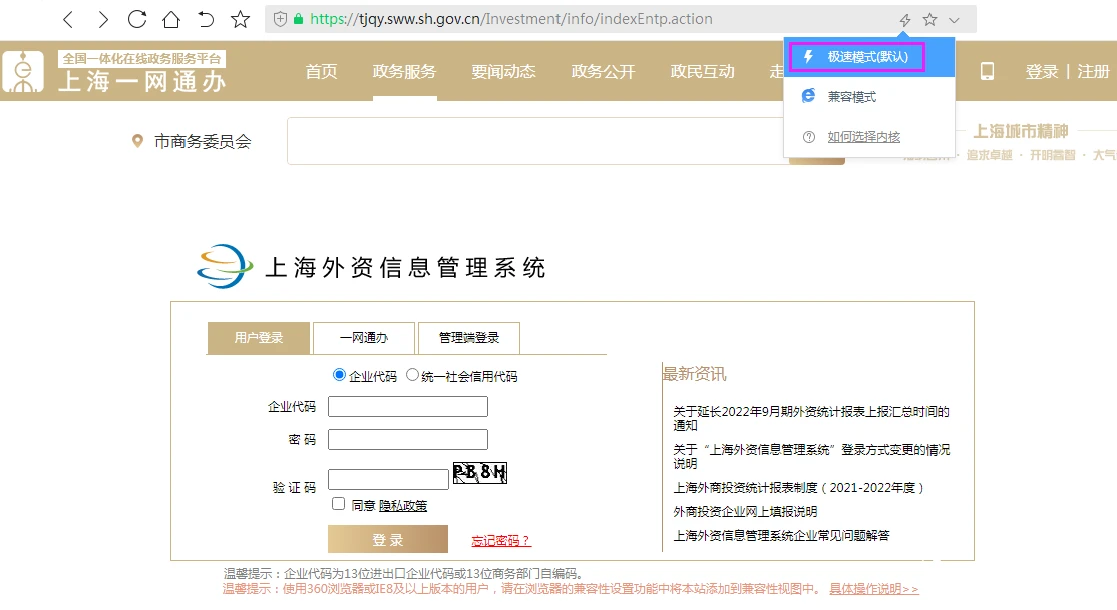Click the lightning kernel mode icon

(x=905, y=20)
